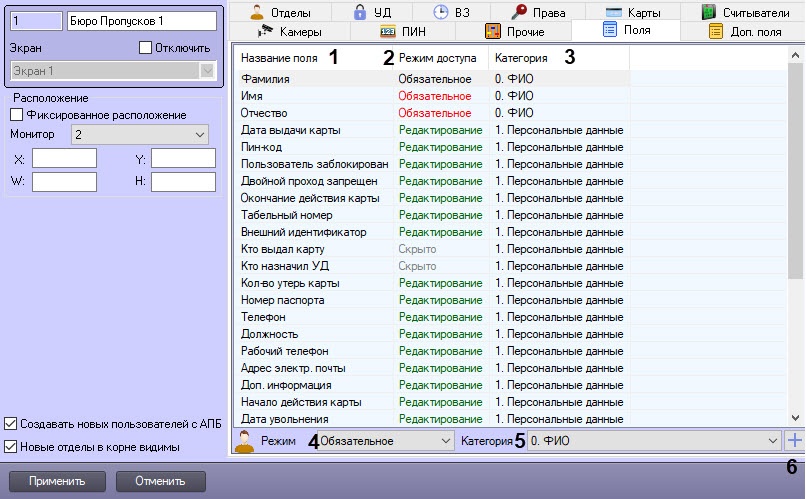Click the plus icon to add field
Screen dimensions: 806x499
coord(795,440)
